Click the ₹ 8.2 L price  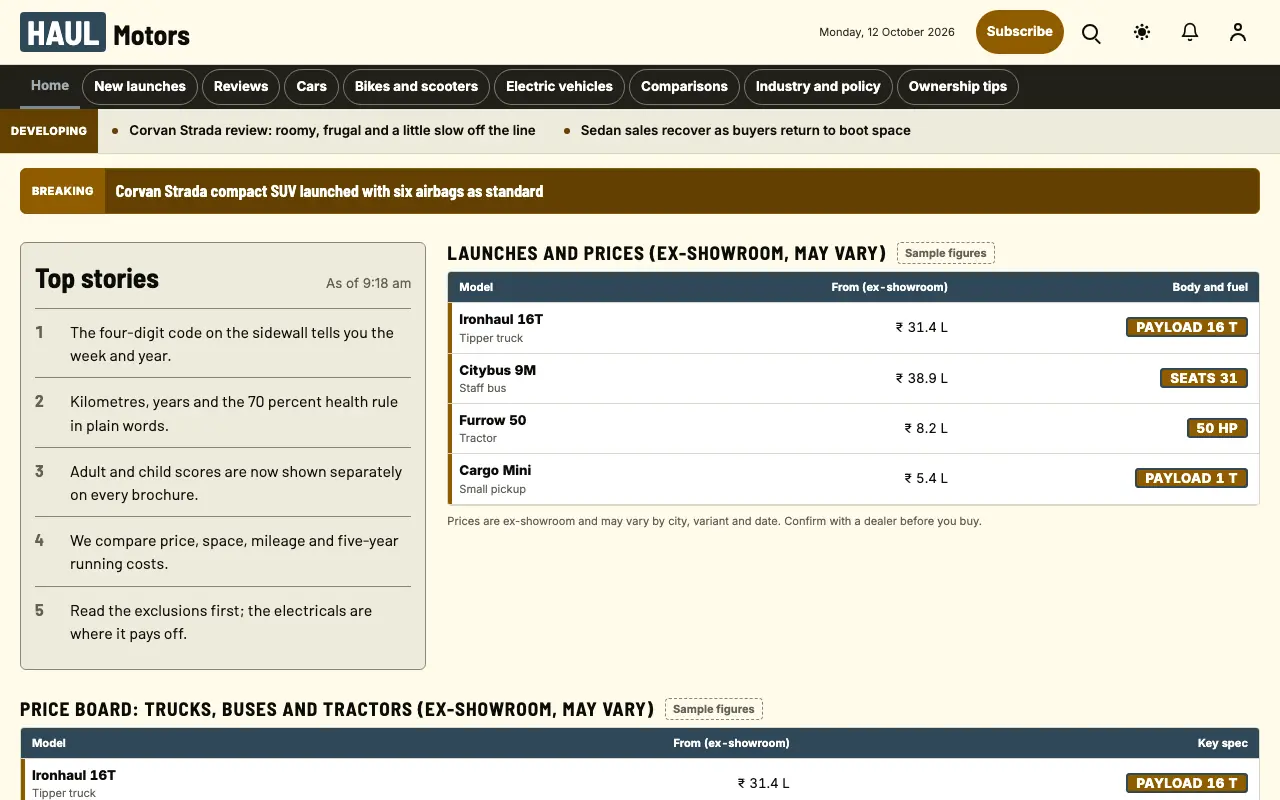pos(925,428)
